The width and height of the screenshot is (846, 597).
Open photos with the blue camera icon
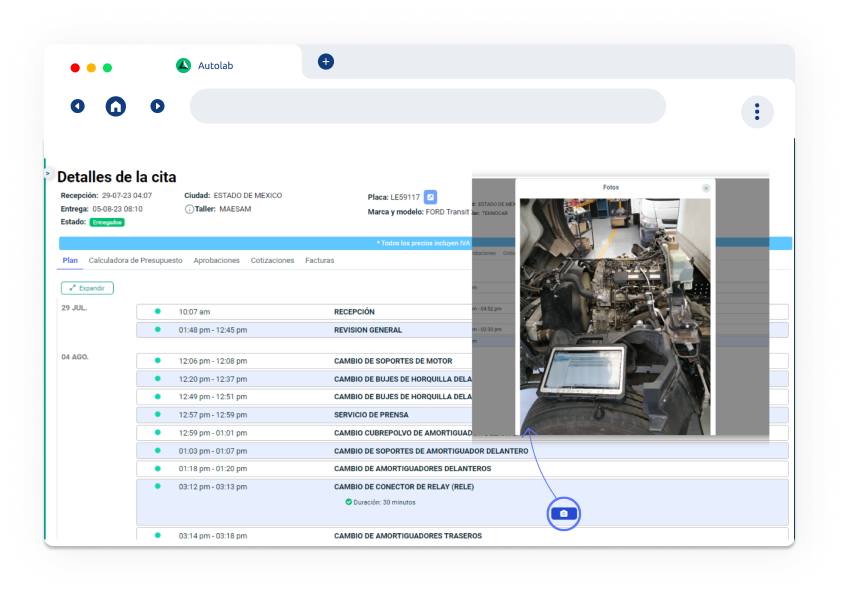click(x=563, y=513)
